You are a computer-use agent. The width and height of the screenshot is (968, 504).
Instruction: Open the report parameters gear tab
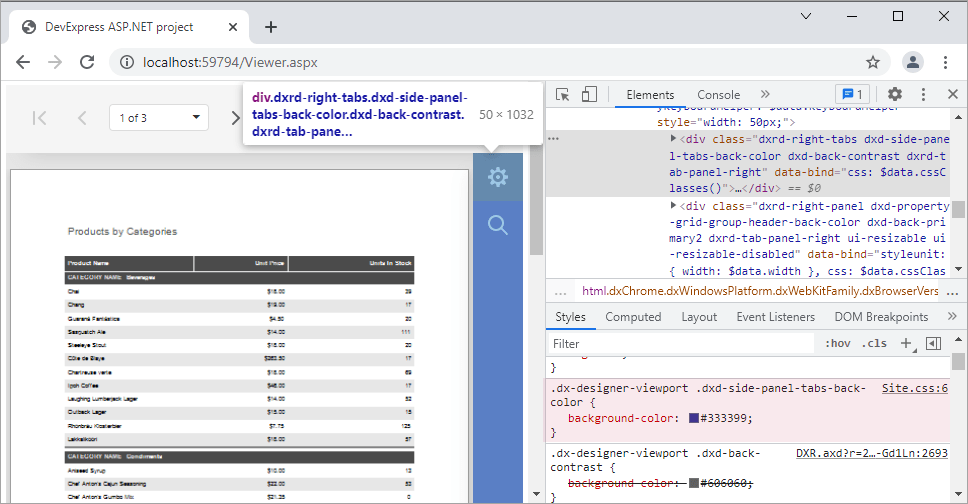click(x=498, y=177)
